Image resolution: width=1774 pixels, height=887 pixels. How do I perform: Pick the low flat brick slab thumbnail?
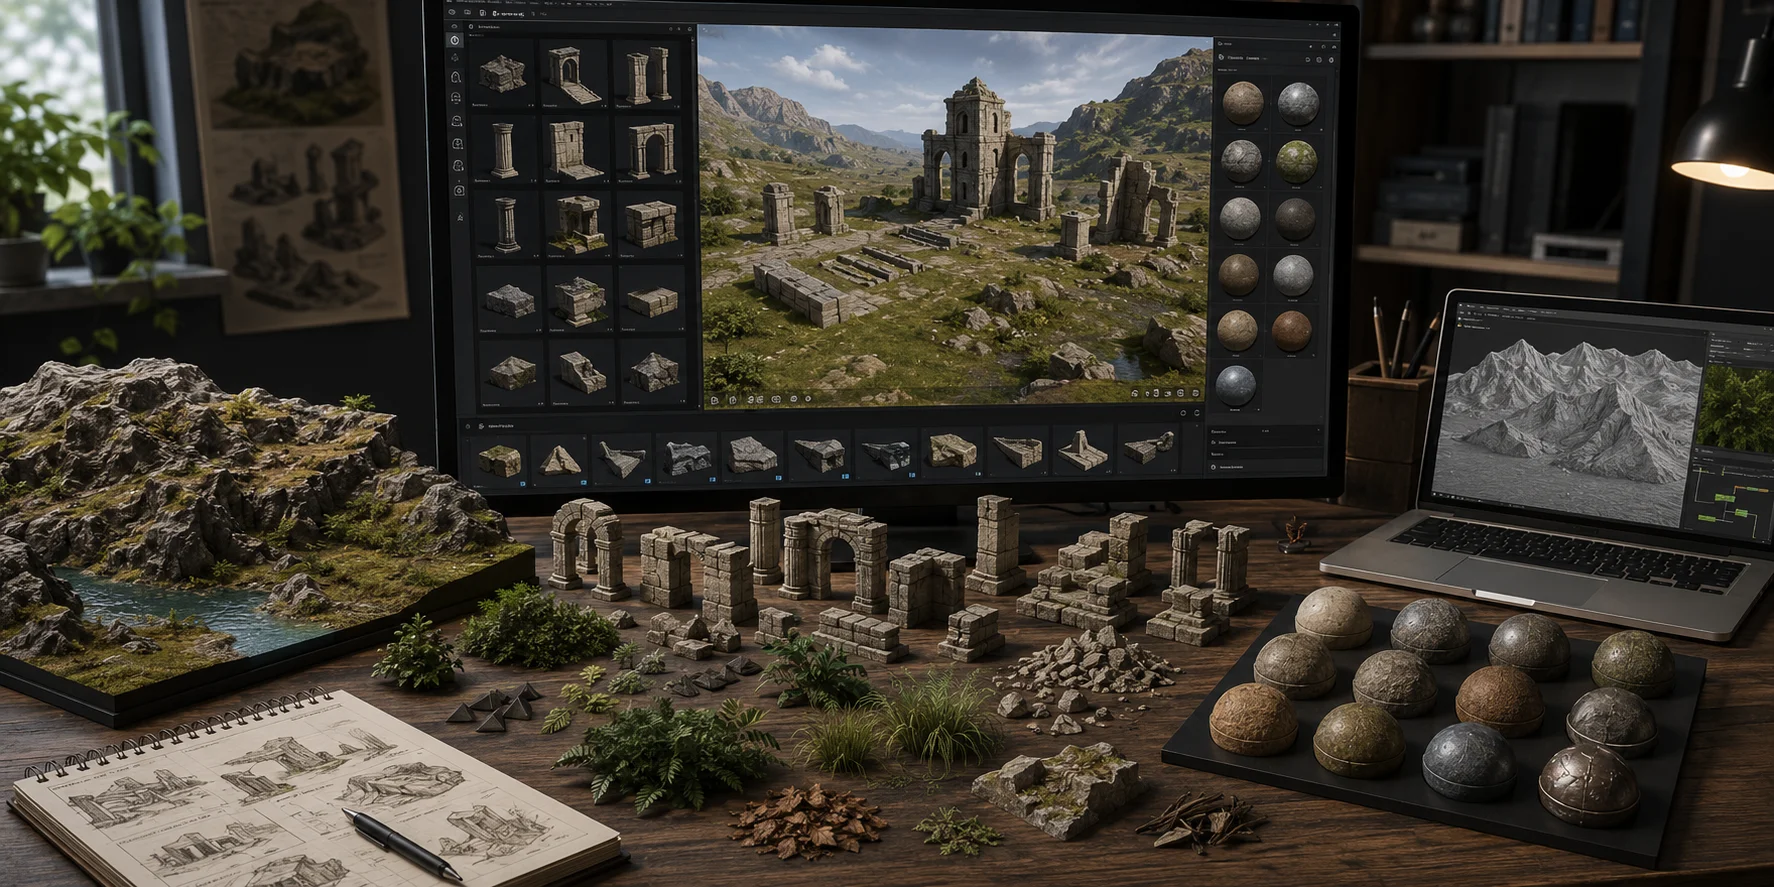(x=653, y=299)
